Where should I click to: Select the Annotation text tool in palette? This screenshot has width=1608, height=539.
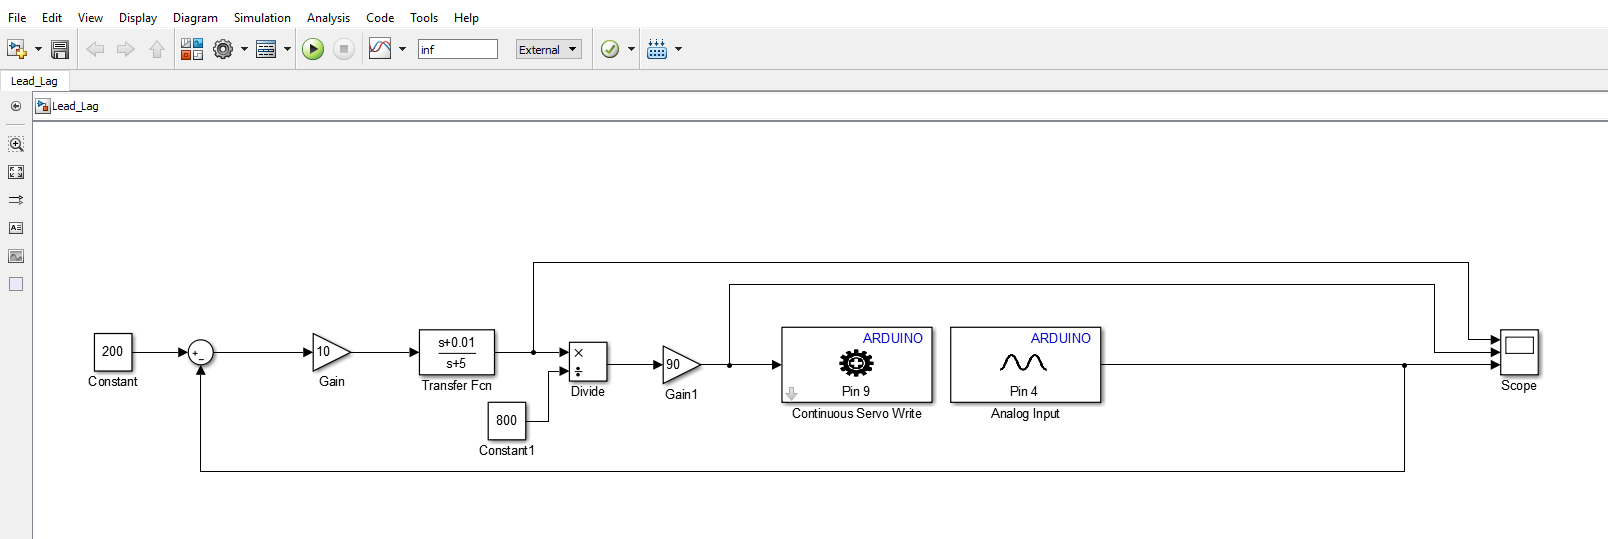(16, 228)
